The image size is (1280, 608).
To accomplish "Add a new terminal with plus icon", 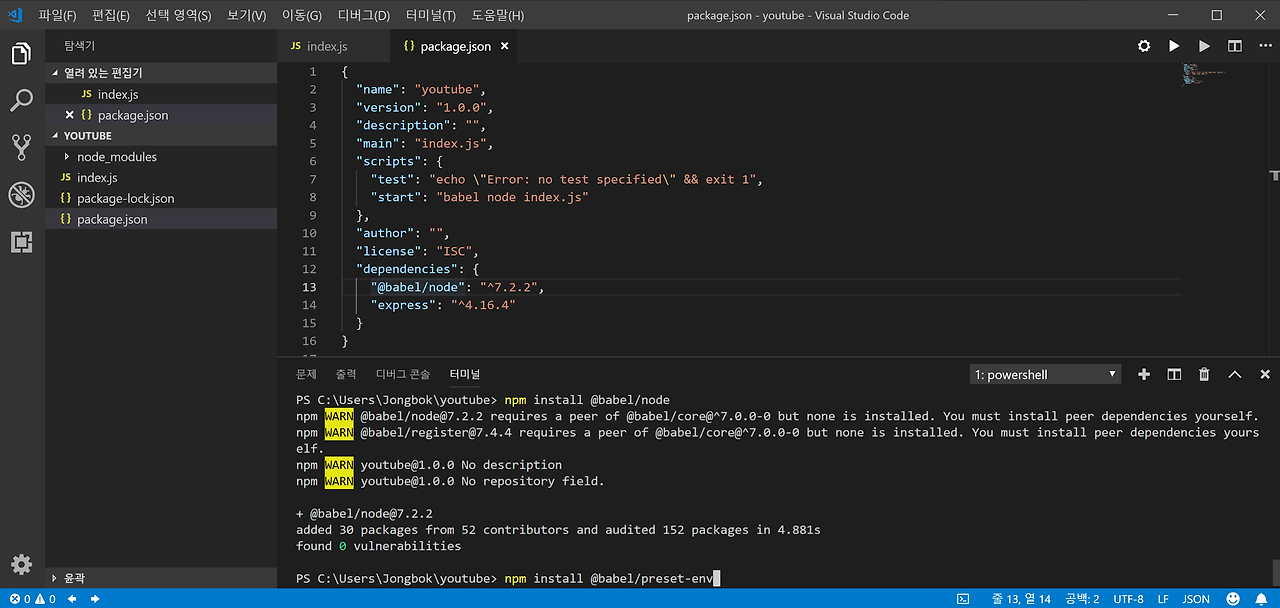I will pos(1144,374).
